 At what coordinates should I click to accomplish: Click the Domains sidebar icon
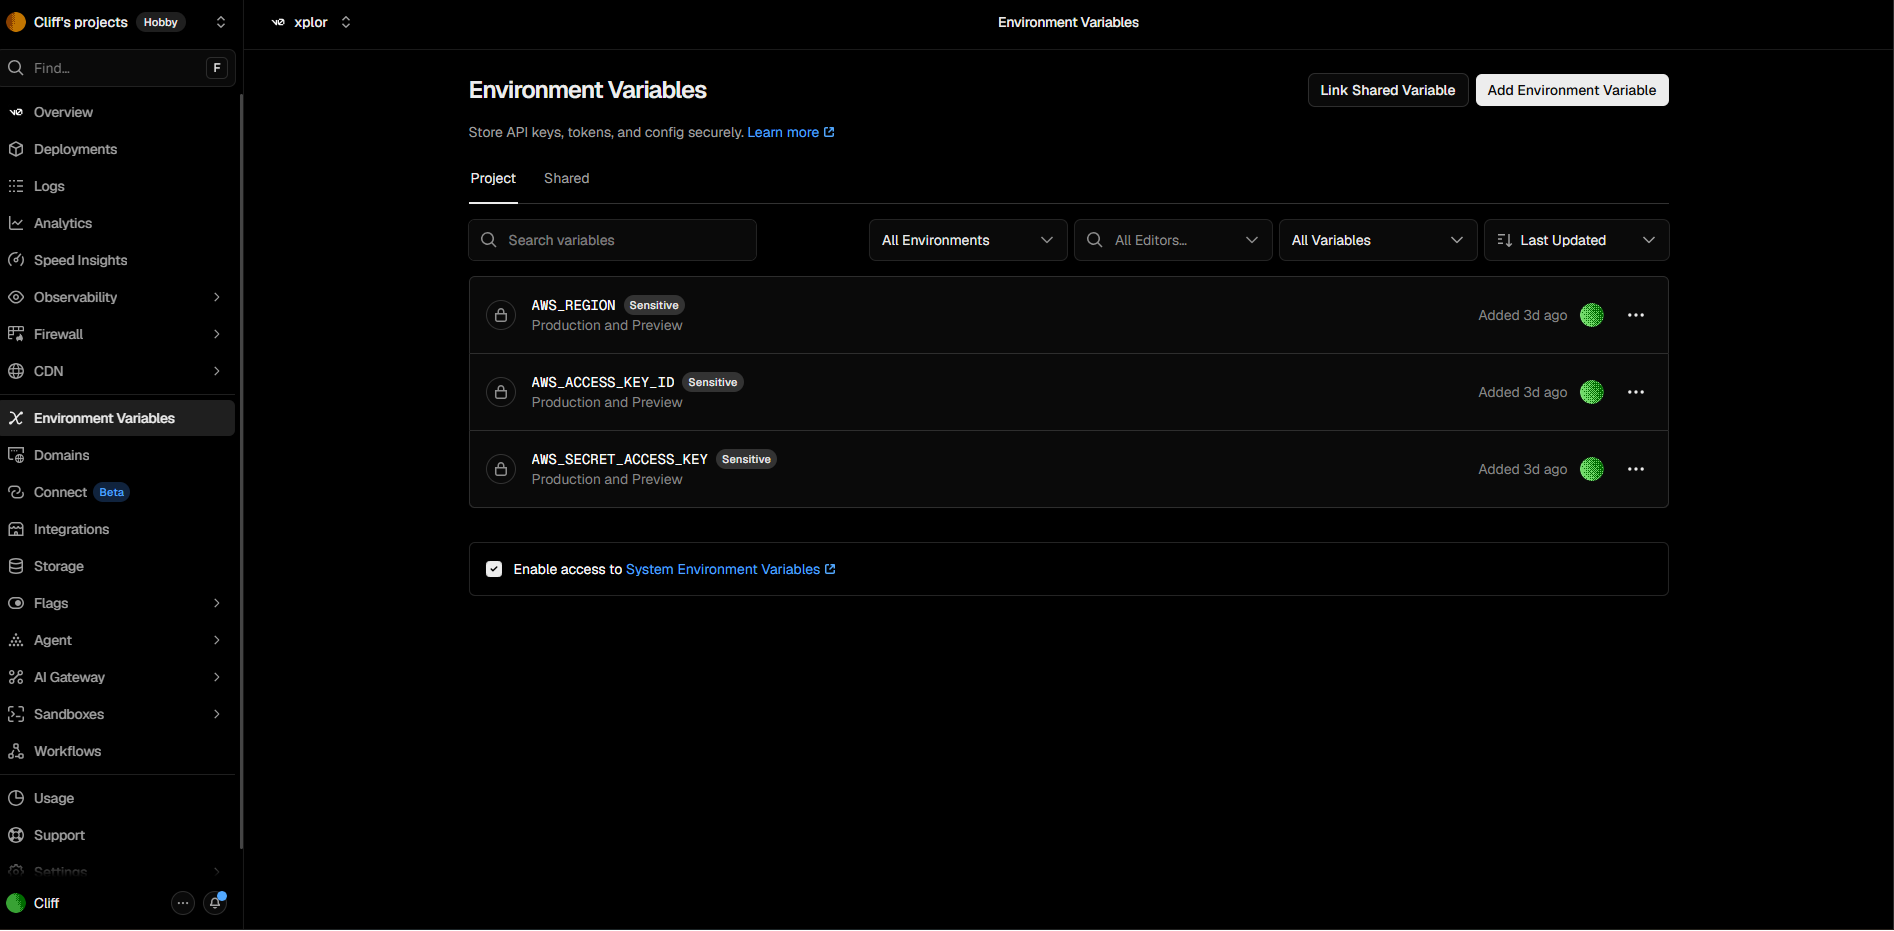(16, 455)
